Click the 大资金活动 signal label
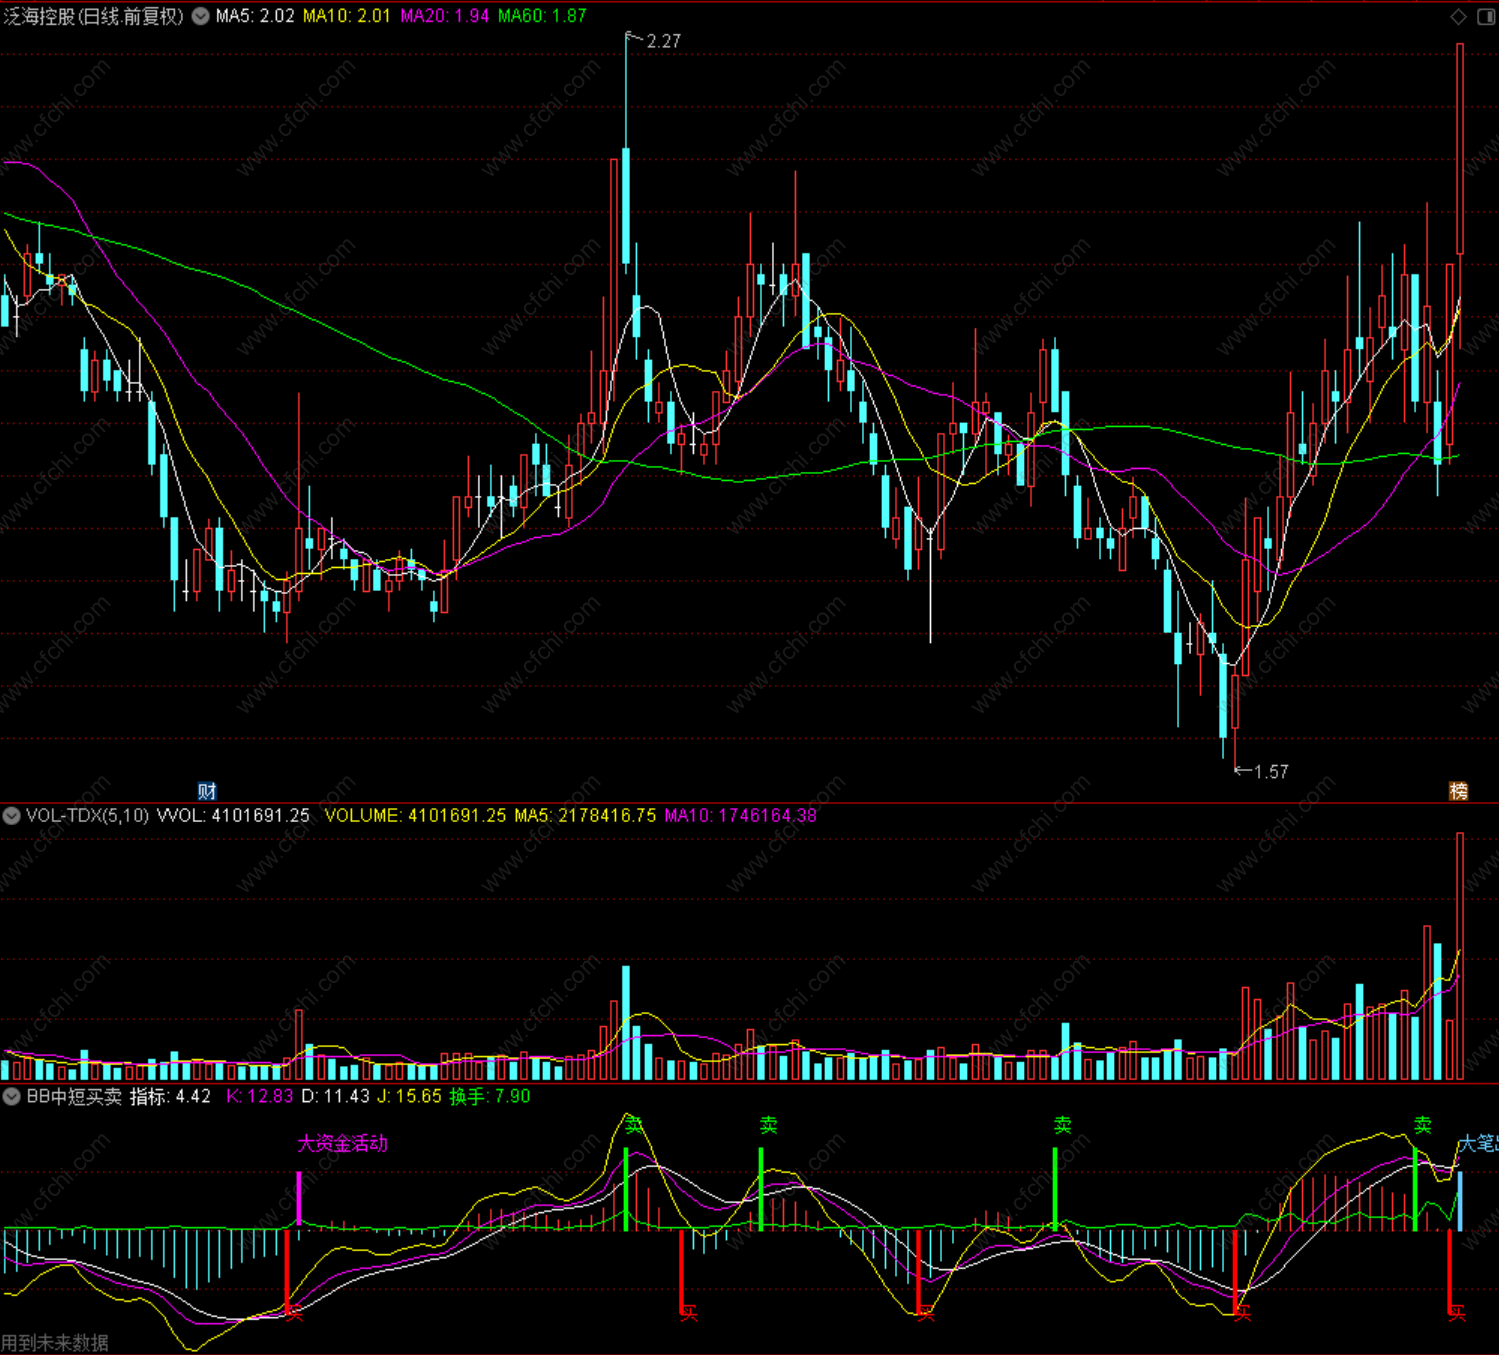This screenshot has height=1355, width=1499. pos(342,1143)
